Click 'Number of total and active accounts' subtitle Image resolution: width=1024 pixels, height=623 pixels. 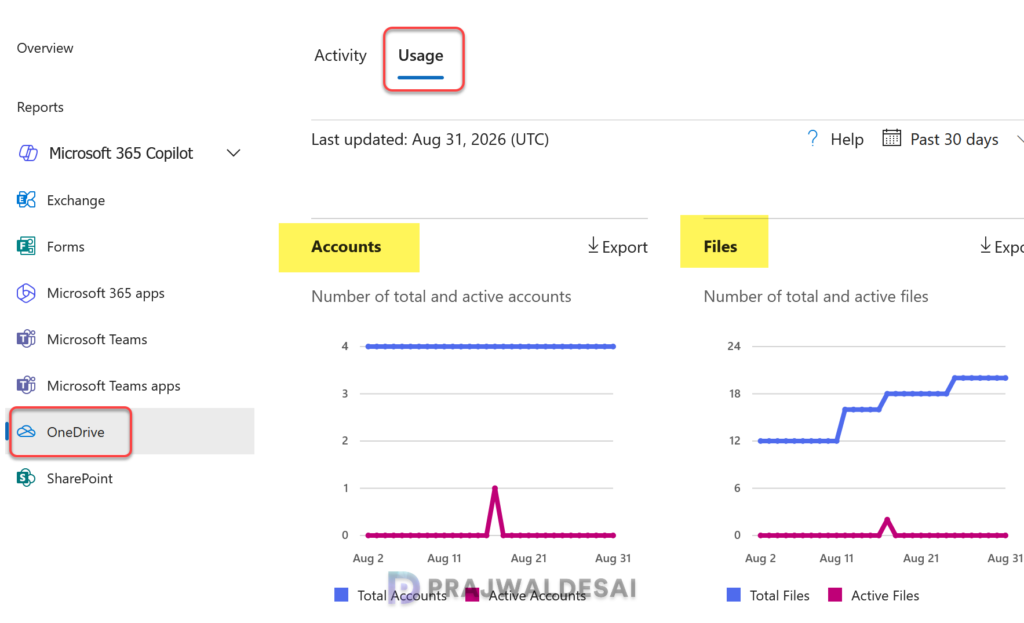click(x=441, y=296)
